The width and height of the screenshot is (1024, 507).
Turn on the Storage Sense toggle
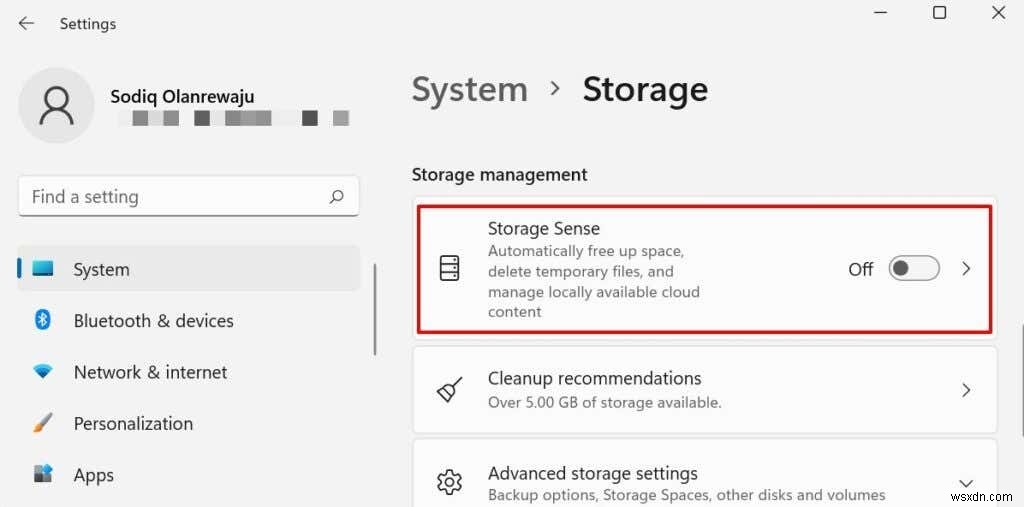(914, 269)
